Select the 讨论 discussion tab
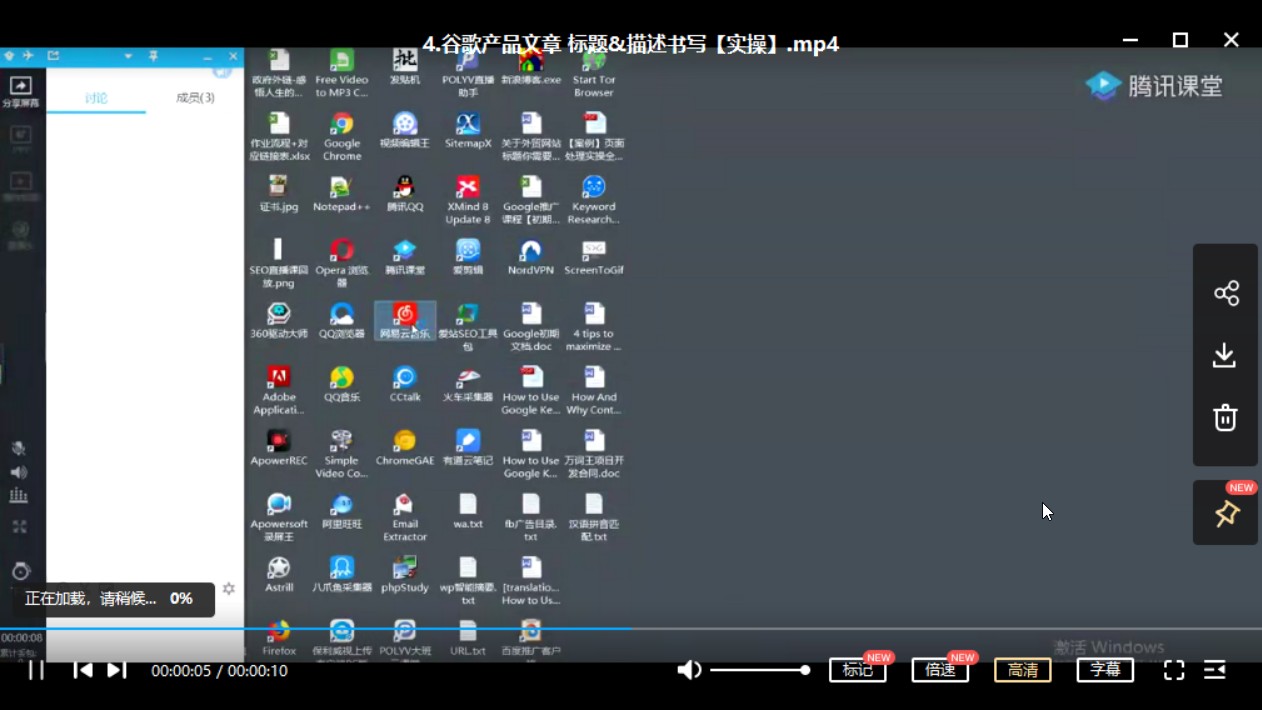This screenshot has width=1262, height=710. coord(96,98)
